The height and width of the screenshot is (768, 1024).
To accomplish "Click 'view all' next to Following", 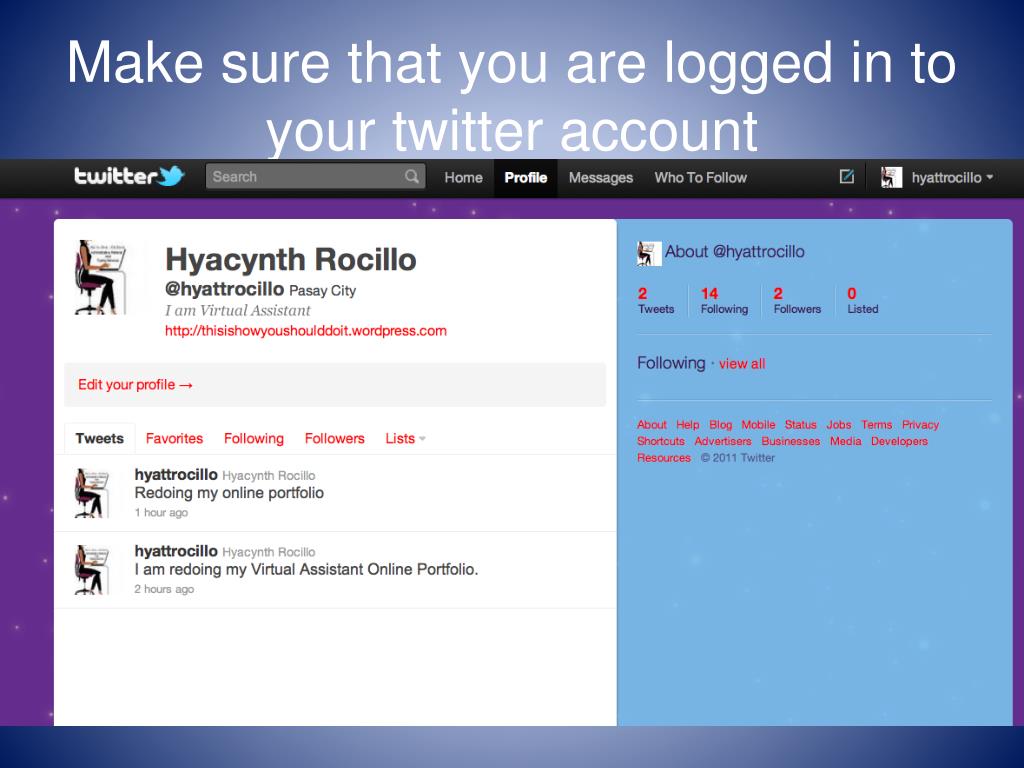I will [x=742, y=364].
